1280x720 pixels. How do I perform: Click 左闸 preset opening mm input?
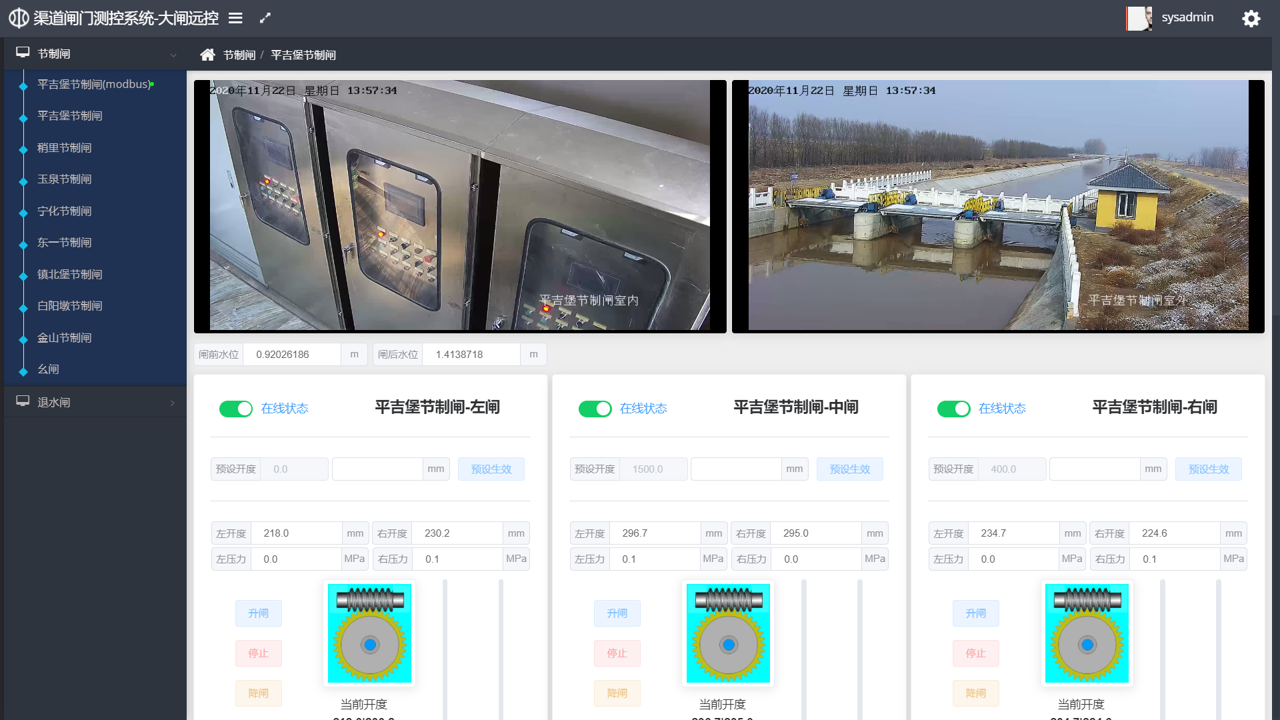(377, 469)
